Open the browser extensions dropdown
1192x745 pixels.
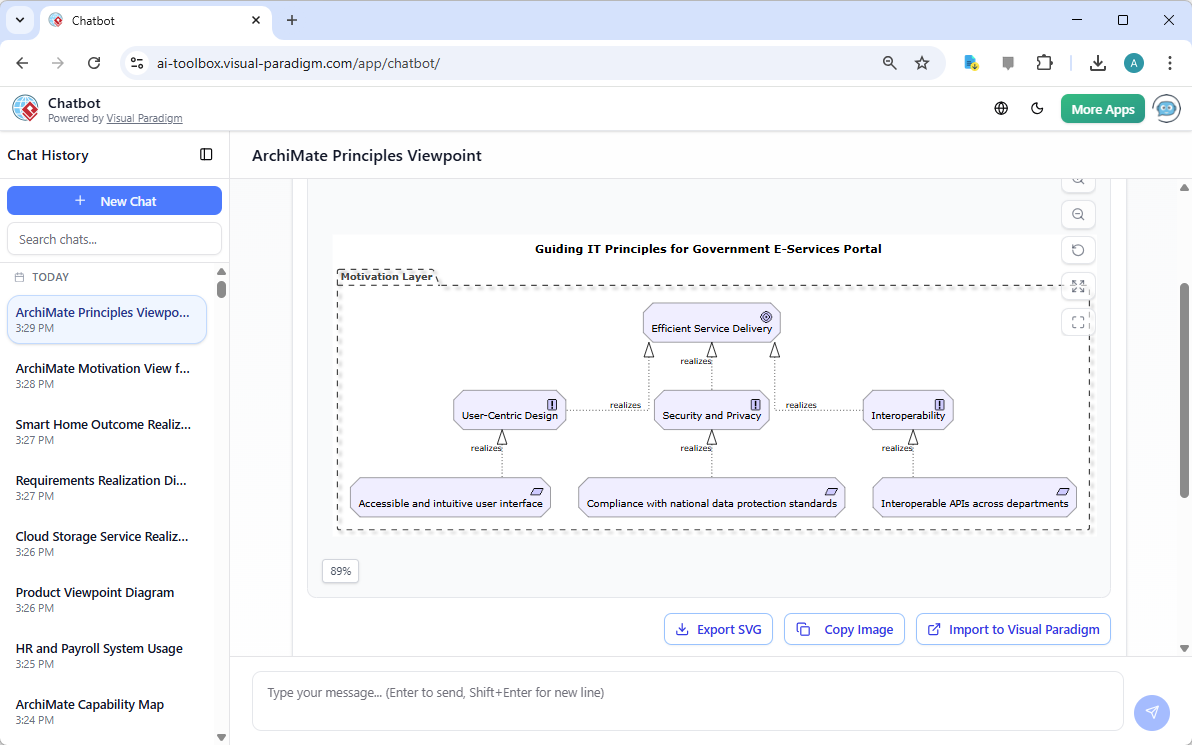(1044, 62)
